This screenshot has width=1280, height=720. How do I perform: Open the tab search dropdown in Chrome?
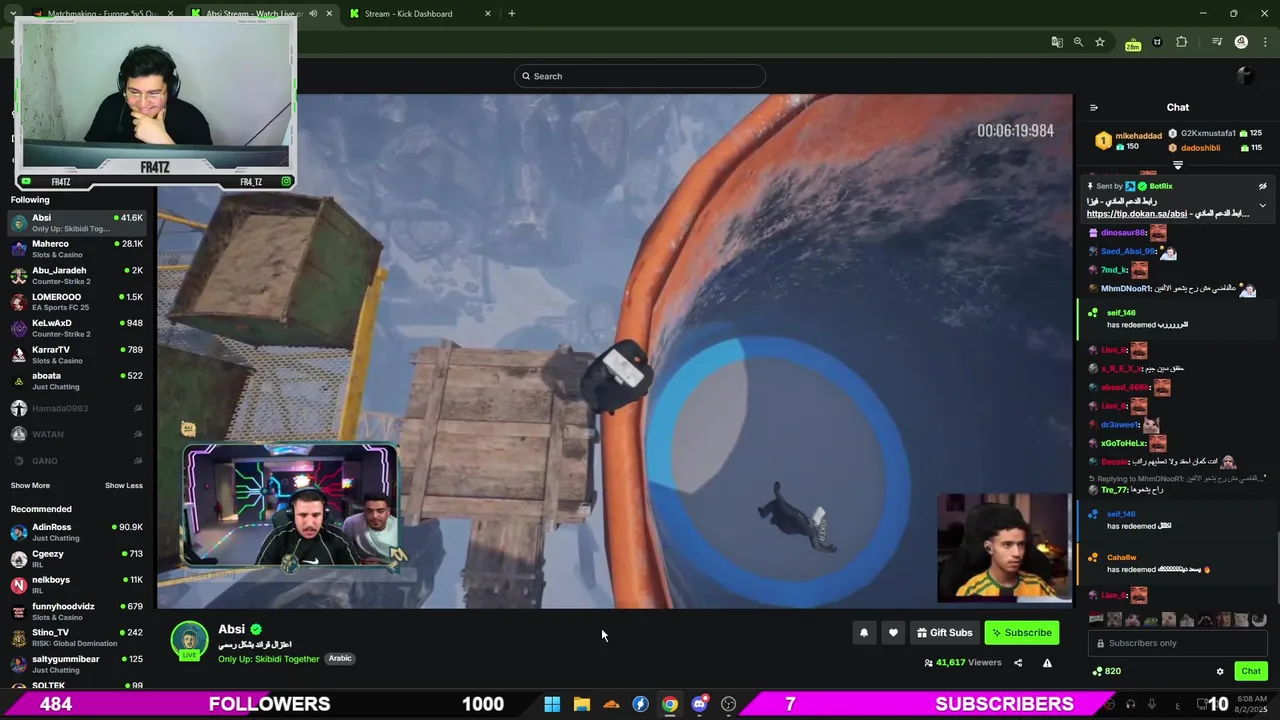pos(13,14)
